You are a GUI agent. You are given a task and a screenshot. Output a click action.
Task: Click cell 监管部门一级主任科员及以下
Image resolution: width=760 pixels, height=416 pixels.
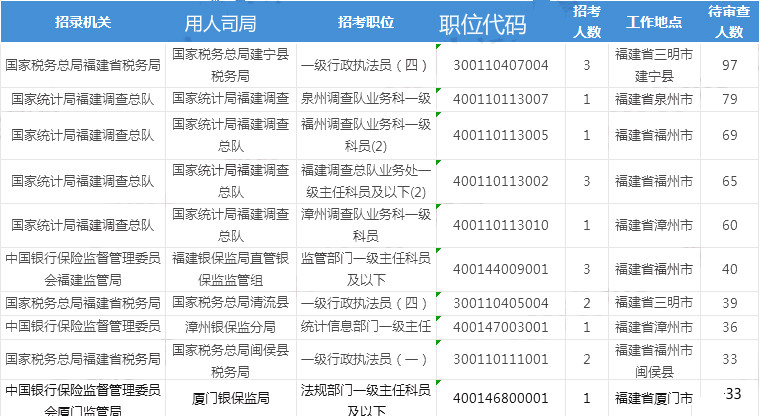tap(366, 270)
